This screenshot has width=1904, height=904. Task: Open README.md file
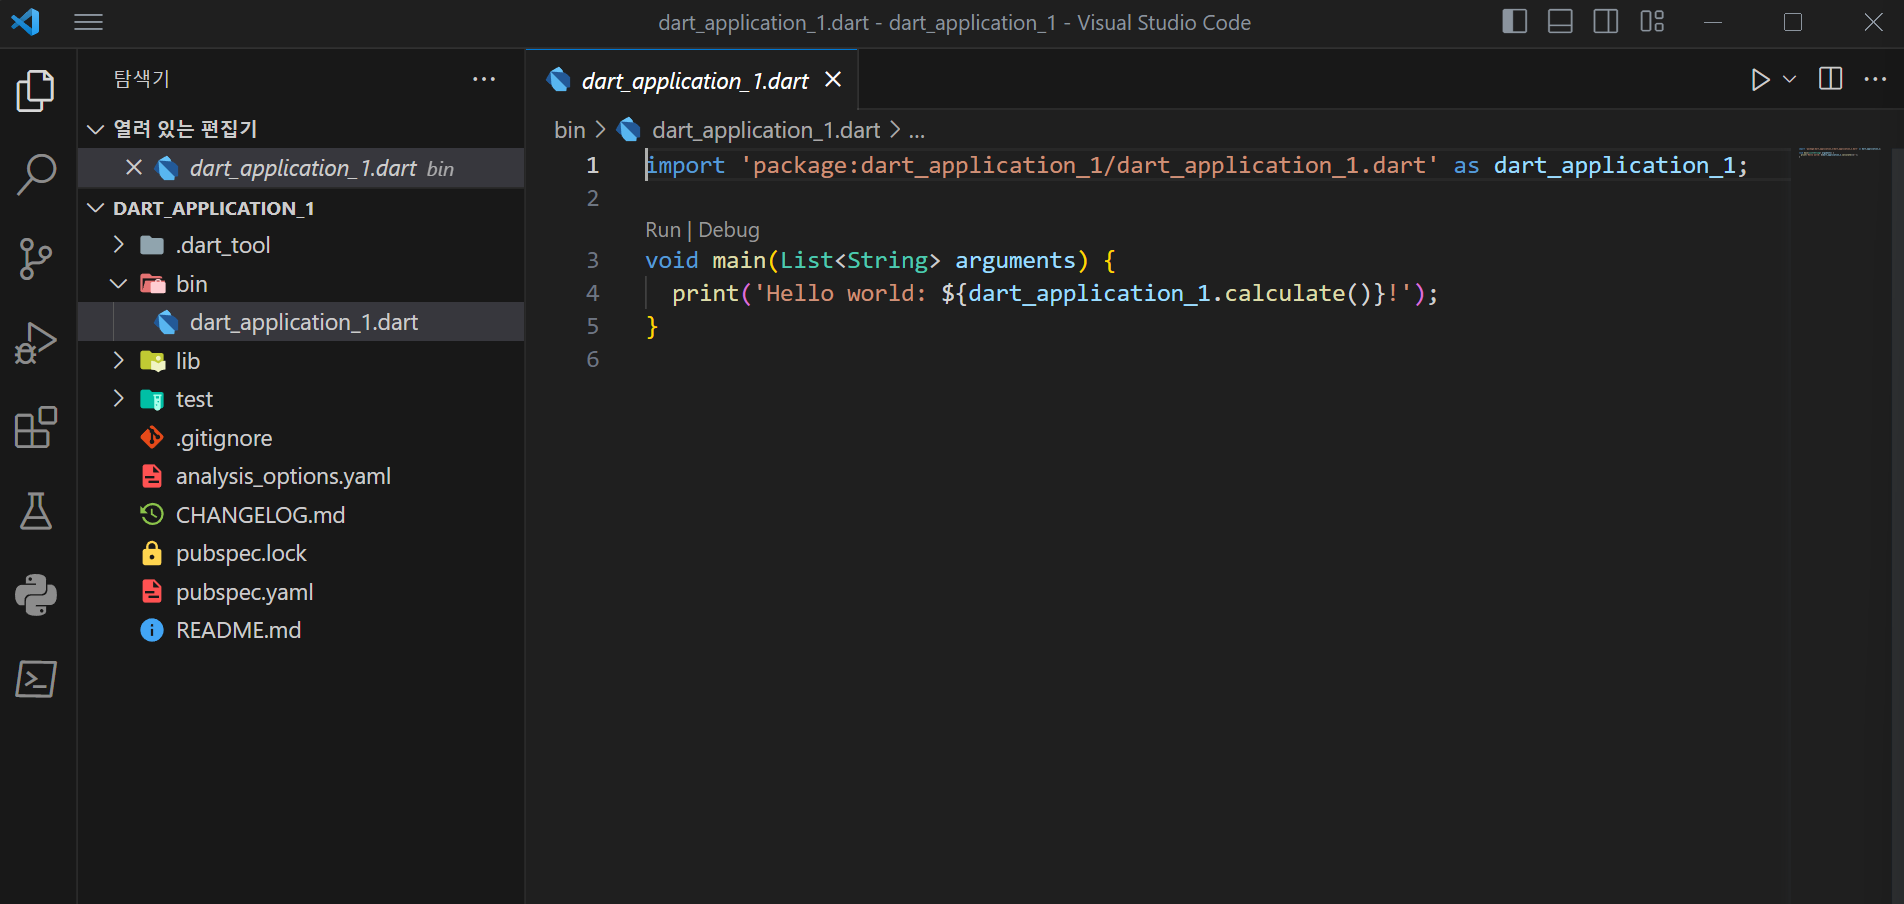[301, 630]
